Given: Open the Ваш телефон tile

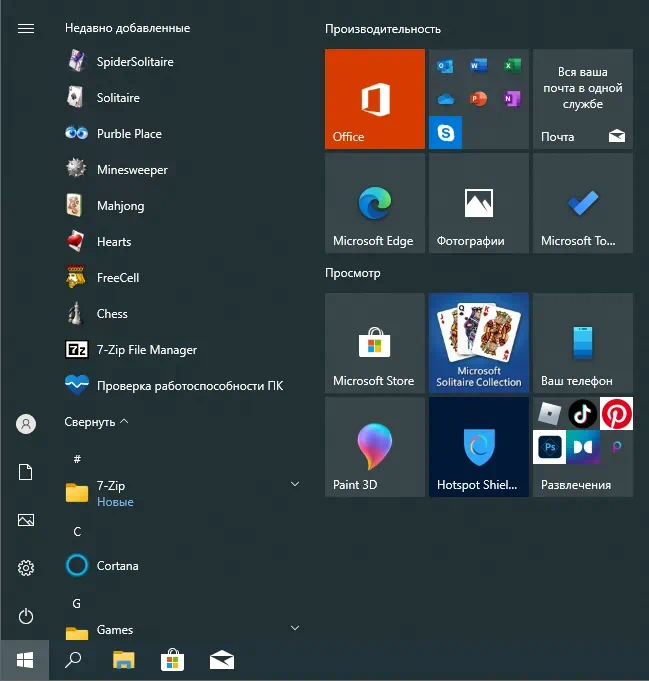Looking at the screenshot, I should [x=583, y=343].
